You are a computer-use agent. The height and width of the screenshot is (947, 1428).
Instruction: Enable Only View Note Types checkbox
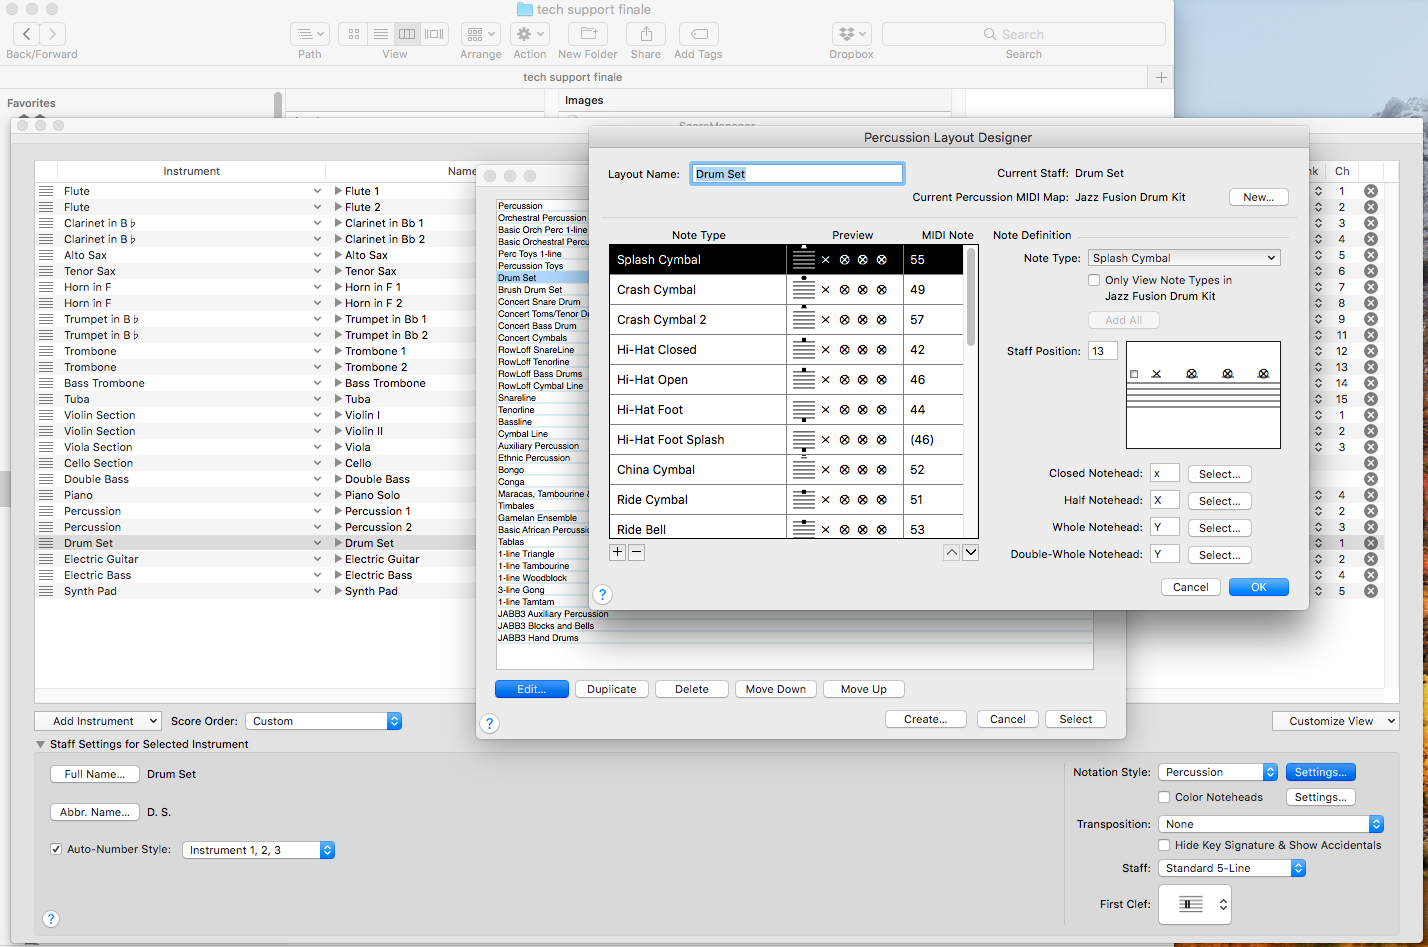click(1095, 281)
